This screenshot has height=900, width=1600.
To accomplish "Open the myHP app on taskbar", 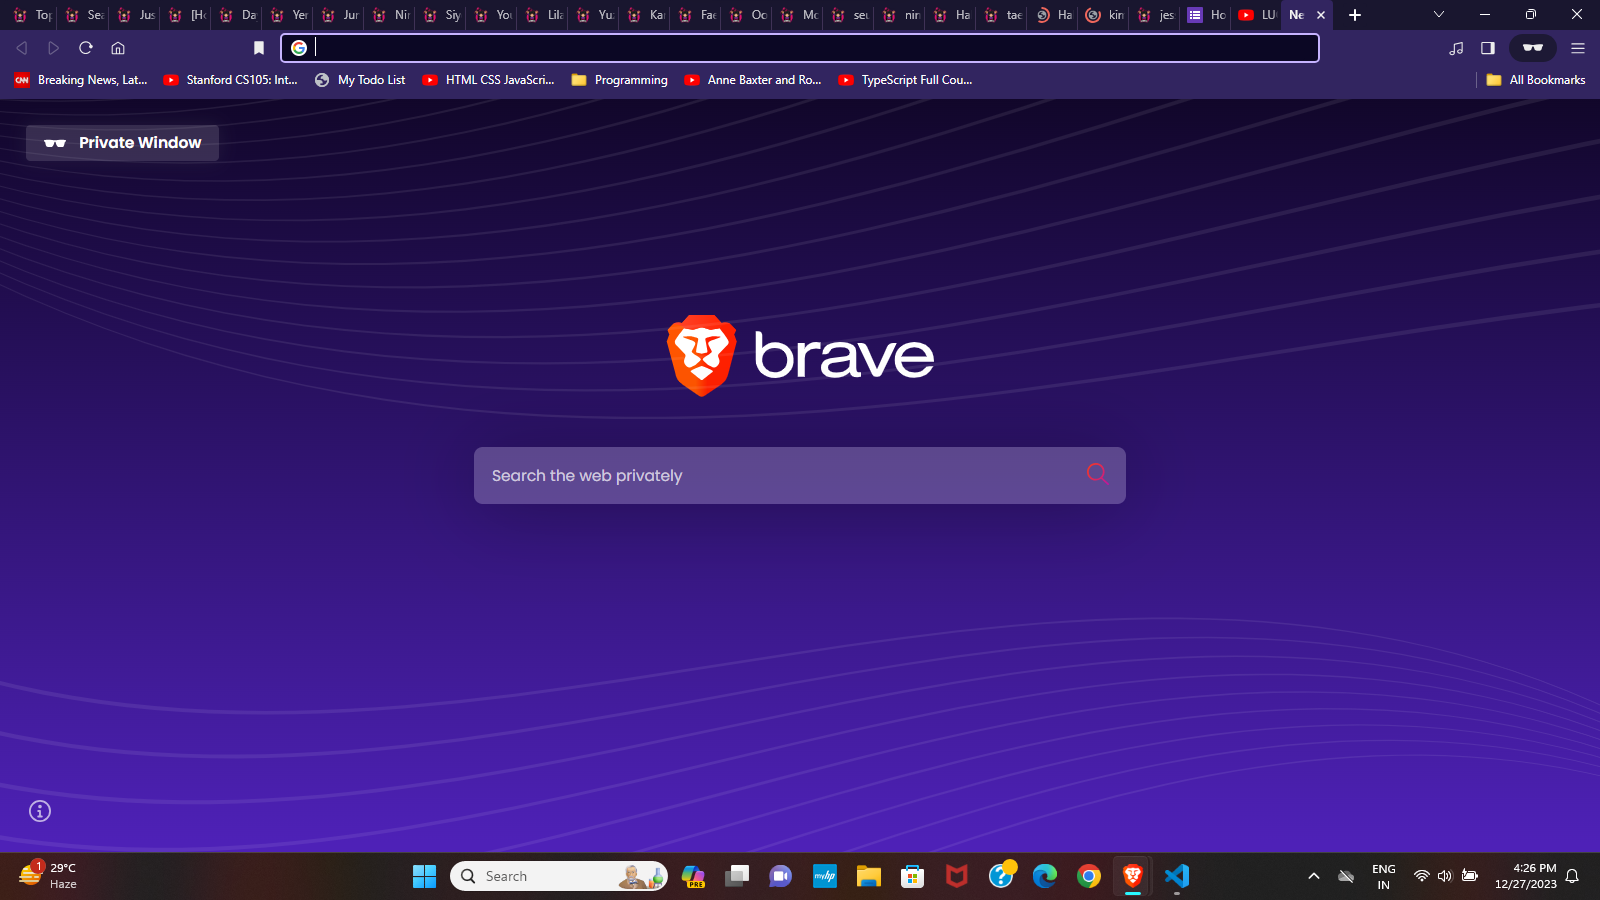I will tap(825, 876).
